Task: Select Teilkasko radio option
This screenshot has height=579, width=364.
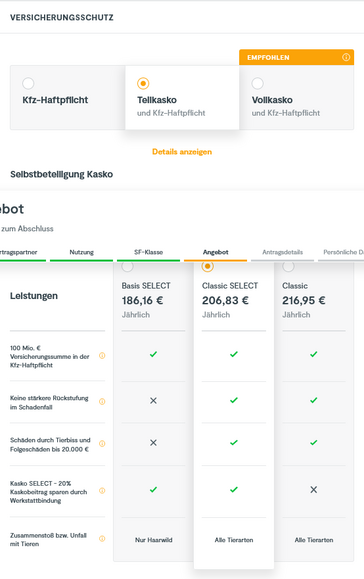Action: click(x=143, y=83)
